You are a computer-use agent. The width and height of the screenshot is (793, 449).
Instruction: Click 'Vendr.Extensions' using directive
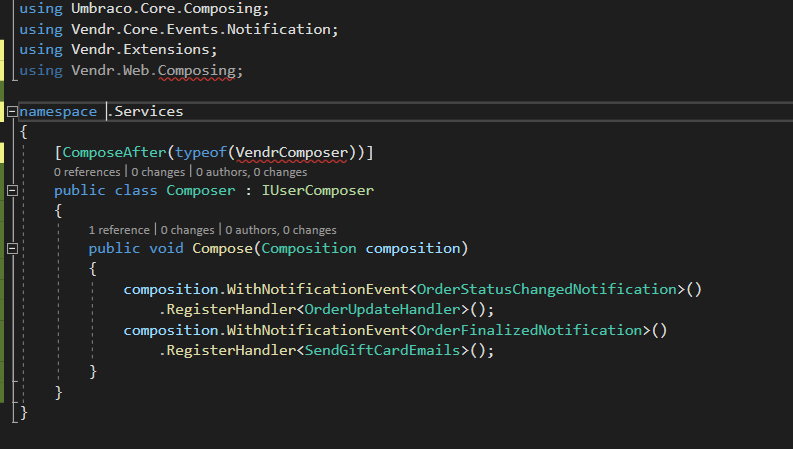pyautogui.click(x=140, y=50)
